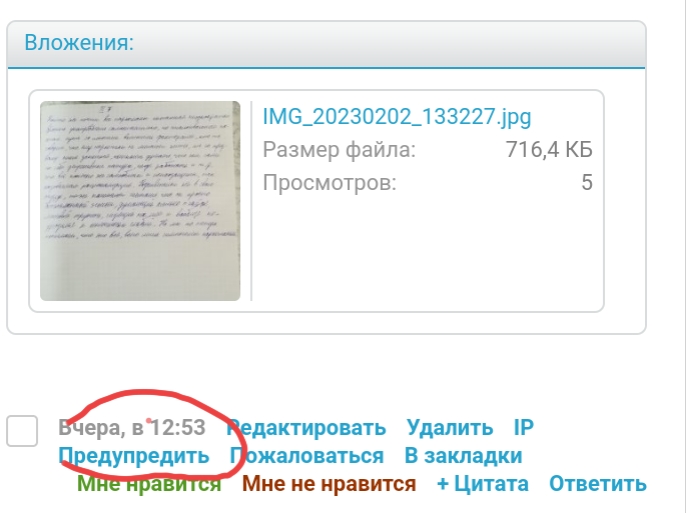Reply to the post via 'Ответить'

pos(598,484)
